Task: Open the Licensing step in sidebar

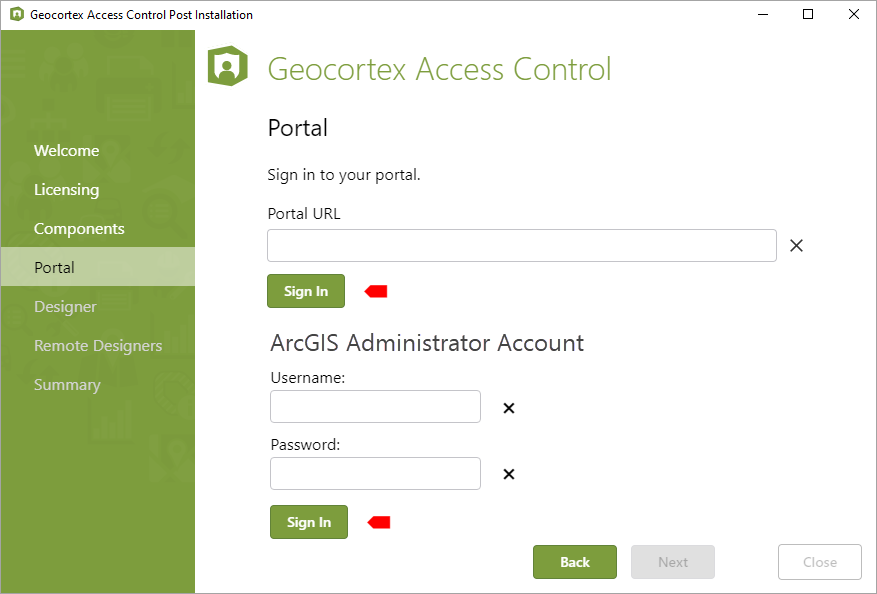Action: [x=67, y=190]
